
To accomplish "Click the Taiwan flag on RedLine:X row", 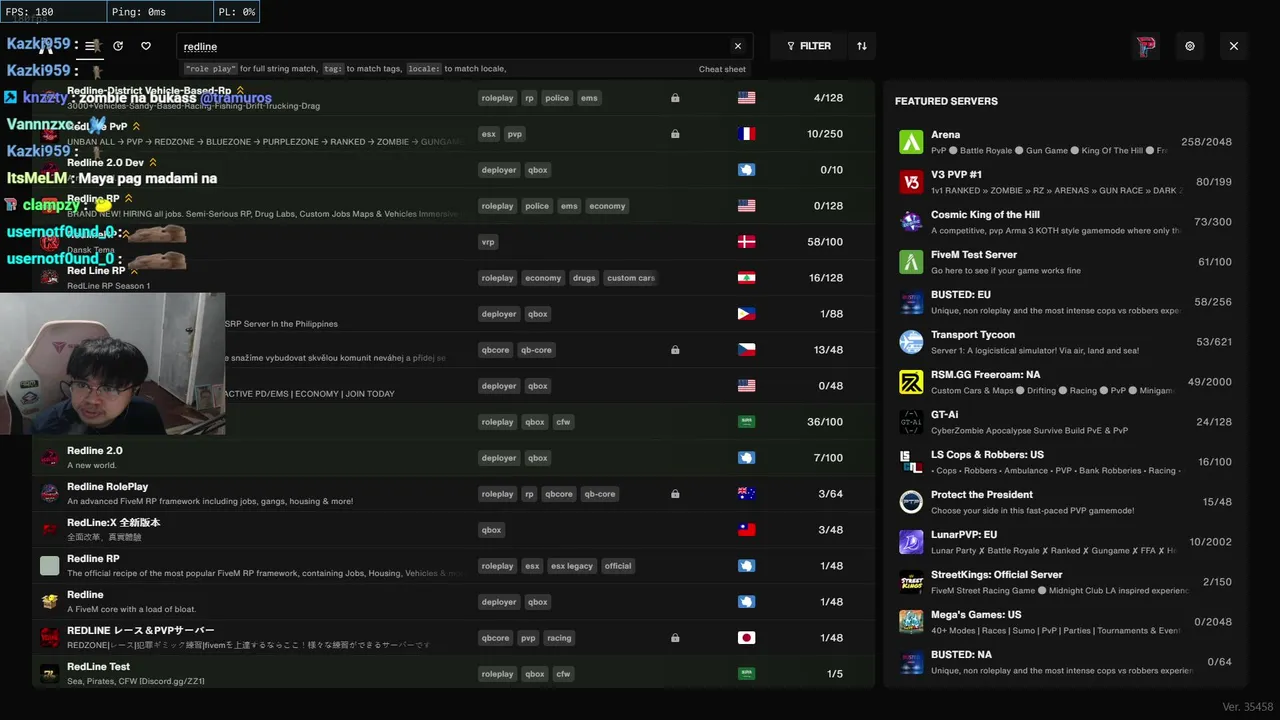I will [x=746, y=530].
